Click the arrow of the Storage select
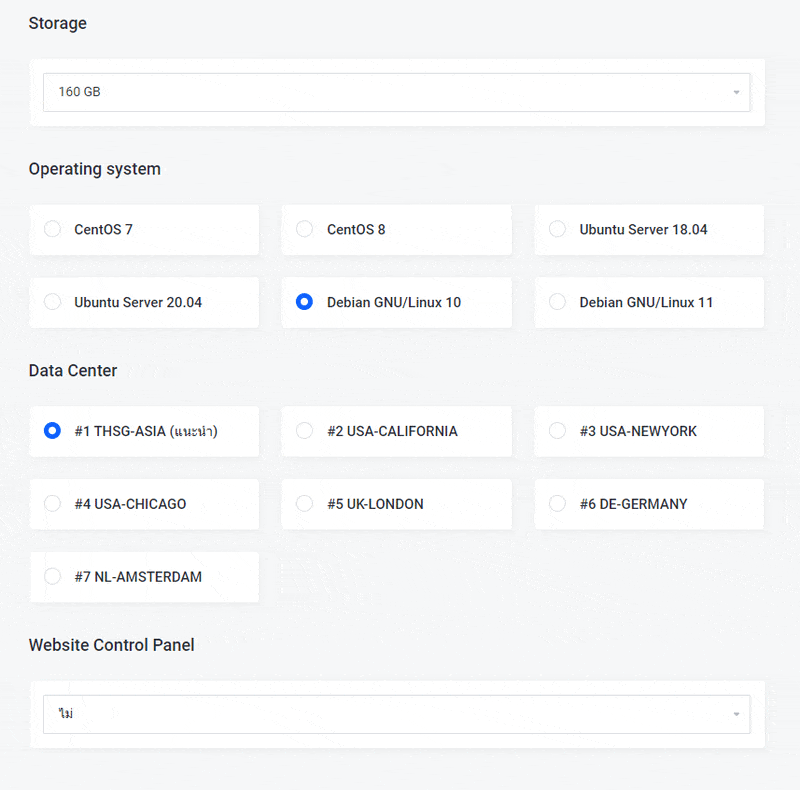Viewport: 800px width, 790px height. [736, 92]
